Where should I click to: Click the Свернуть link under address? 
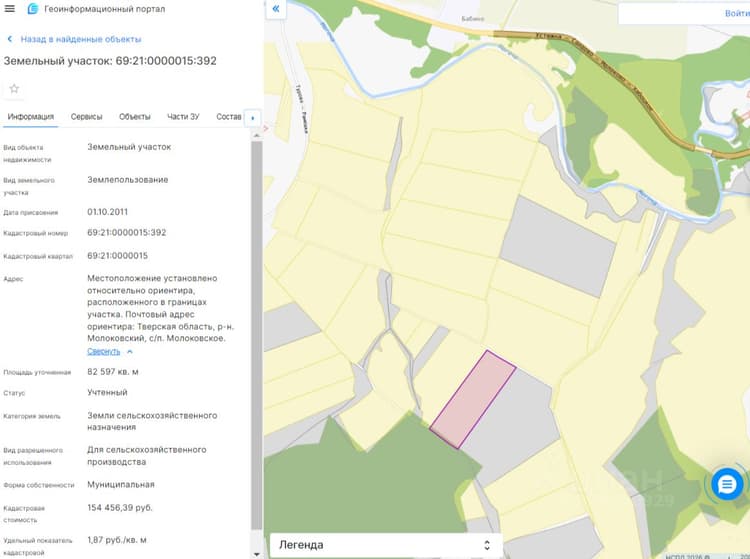coord(103,351)
